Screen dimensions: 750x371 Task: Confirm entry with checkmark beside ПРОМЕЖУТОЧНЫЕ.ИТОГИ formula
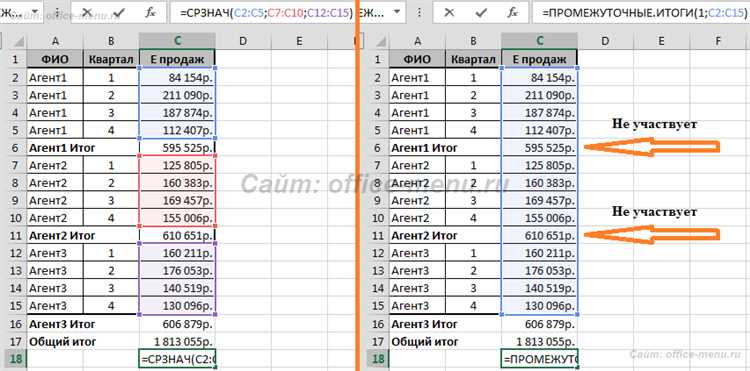pos(481,12)
